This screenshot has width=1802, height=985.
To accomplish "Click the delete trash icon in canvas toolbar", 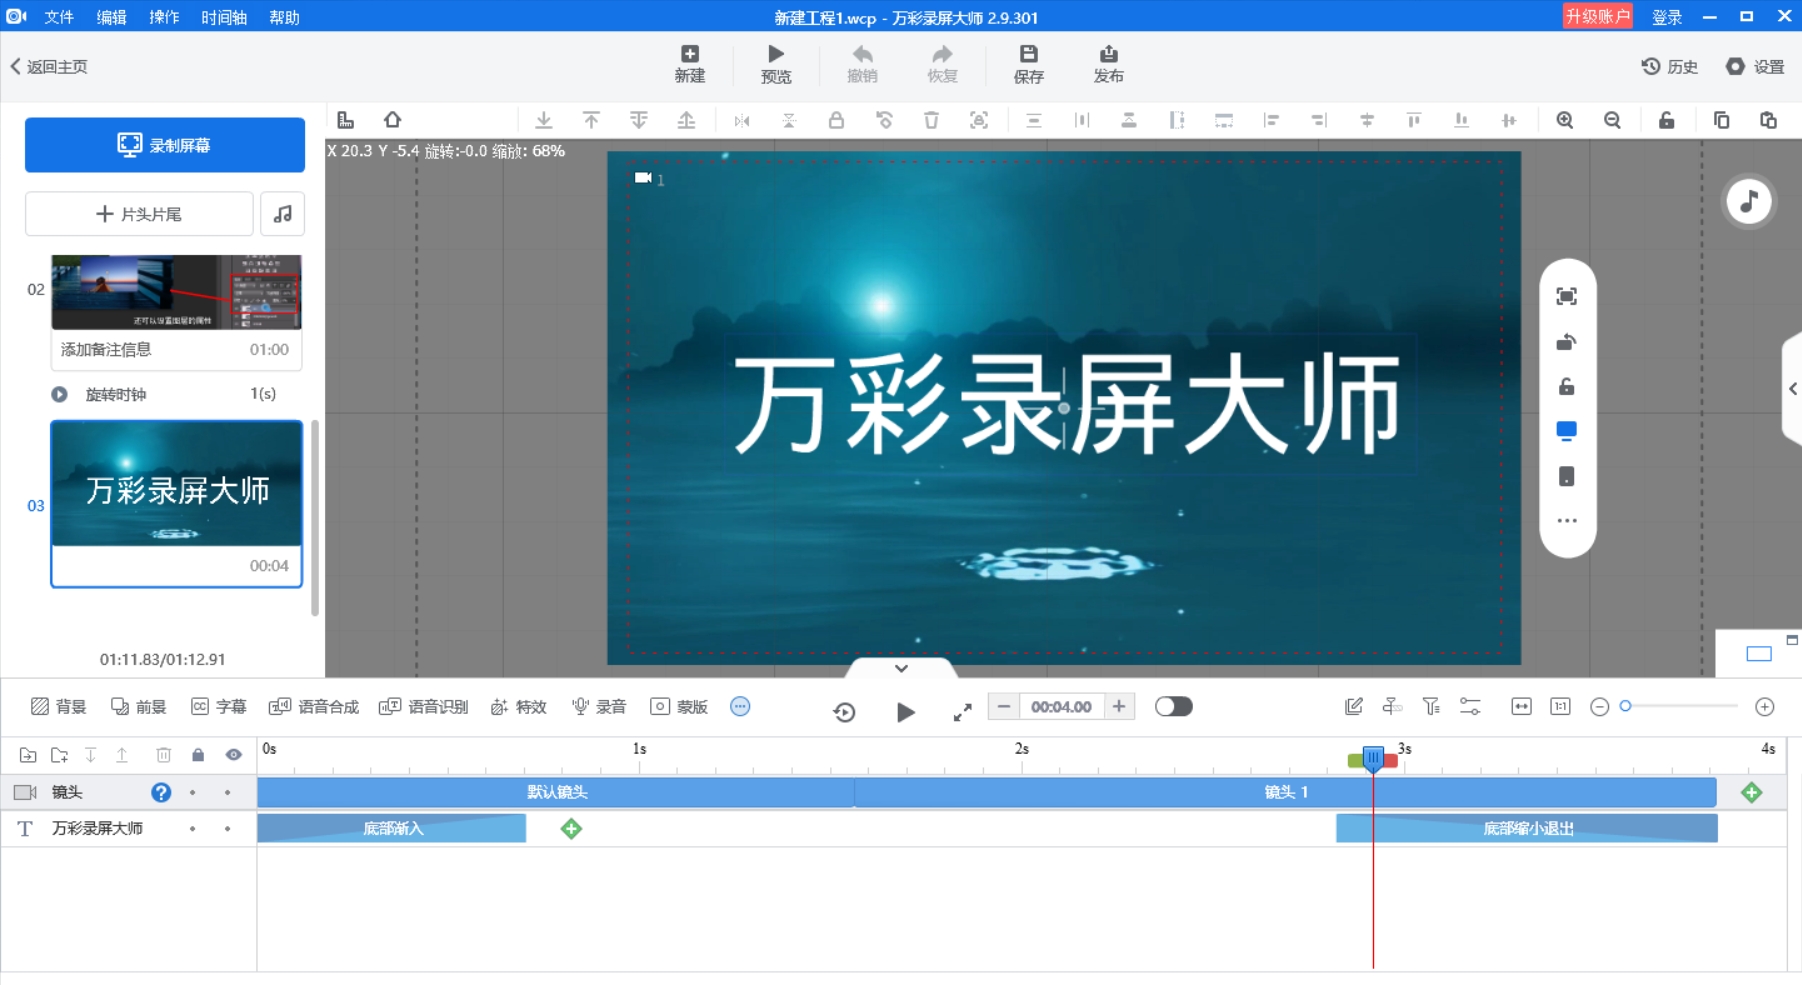I will pyautogui.click(x=931, y=120).
